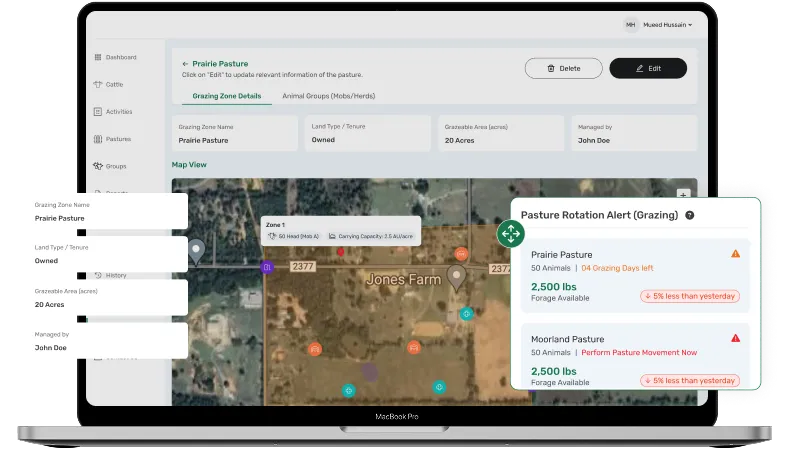Click the Prairie Pasture alert's '2,500 lbs' value
The height and width of the screenshot is (467, 790).
point(554,287)
